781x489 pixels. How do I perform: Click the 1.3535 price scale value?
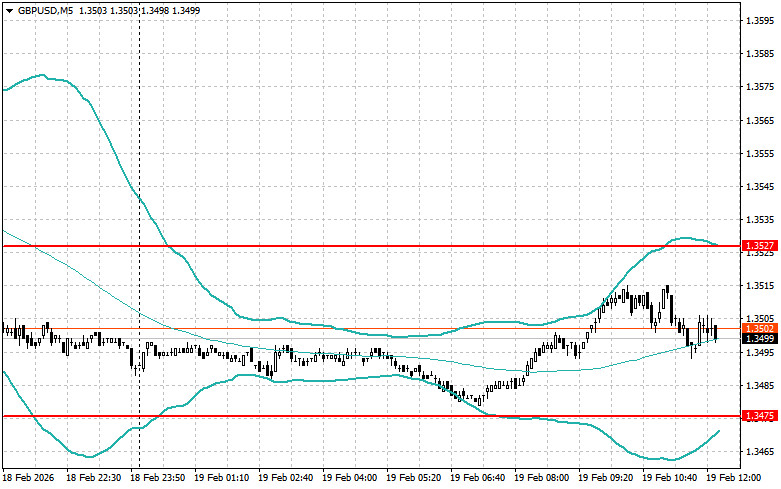760,220
